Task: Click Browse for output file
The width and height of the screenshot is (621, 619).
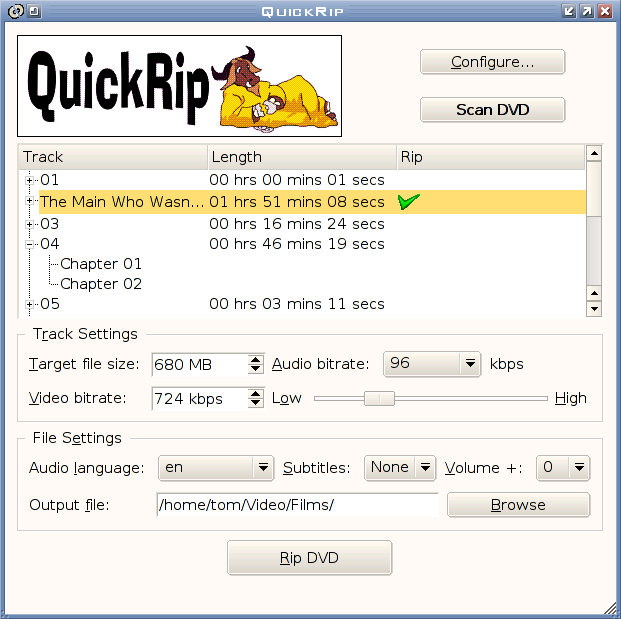Action: pos(518,505)
